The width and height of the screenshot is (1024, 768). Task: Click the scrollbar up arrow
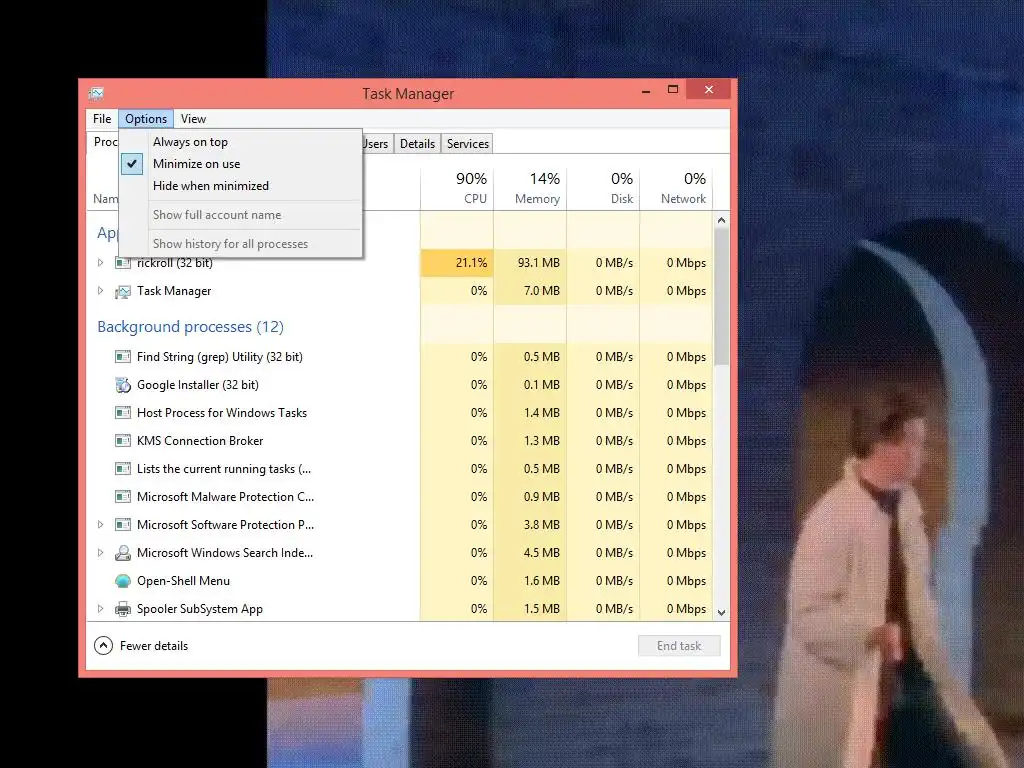(x=722, y=221)
